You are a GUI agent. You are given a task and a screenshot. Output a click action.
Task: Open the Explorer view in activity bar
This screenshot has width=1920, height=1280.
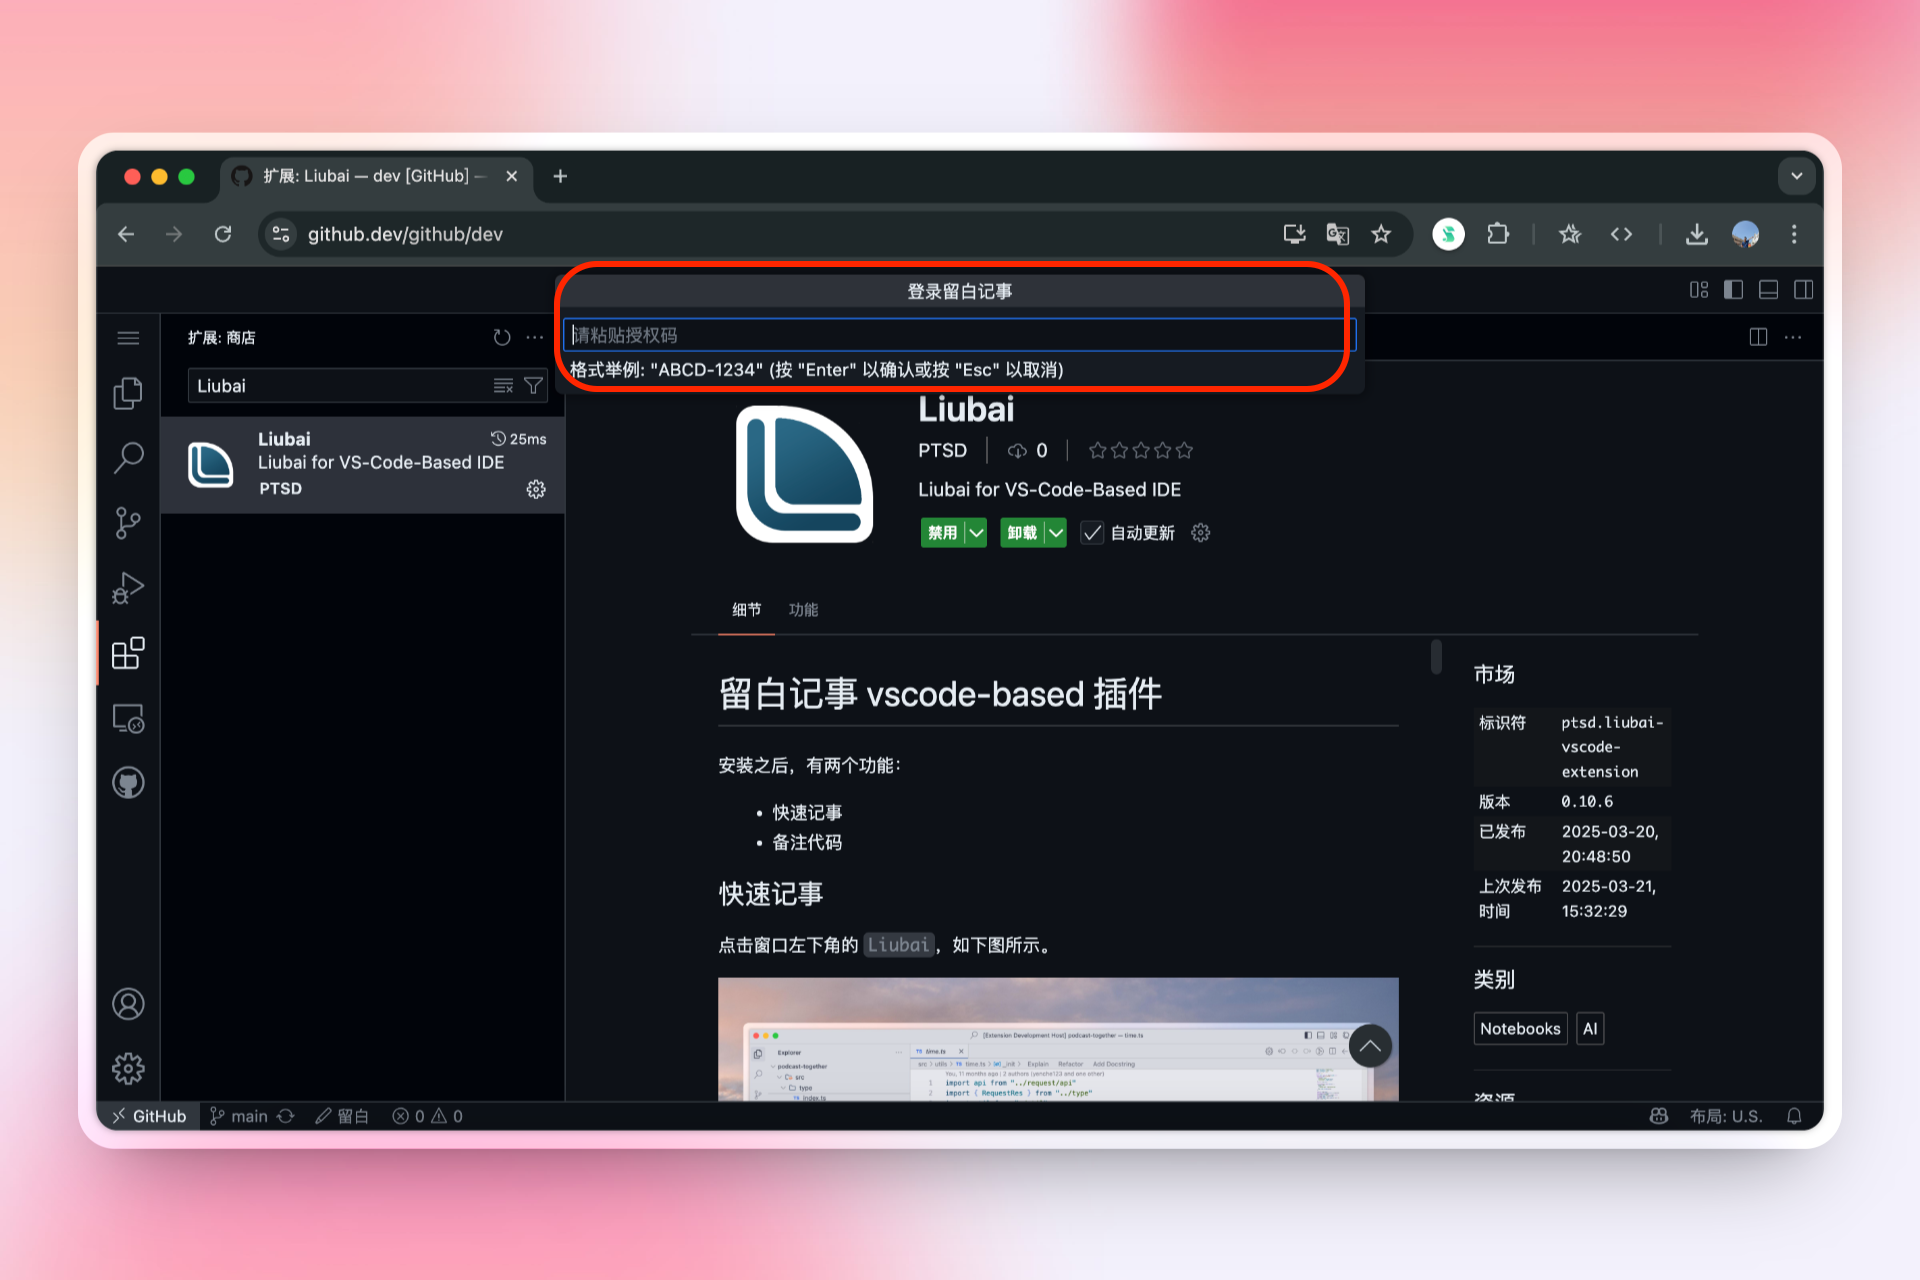(x=128, y=393)
